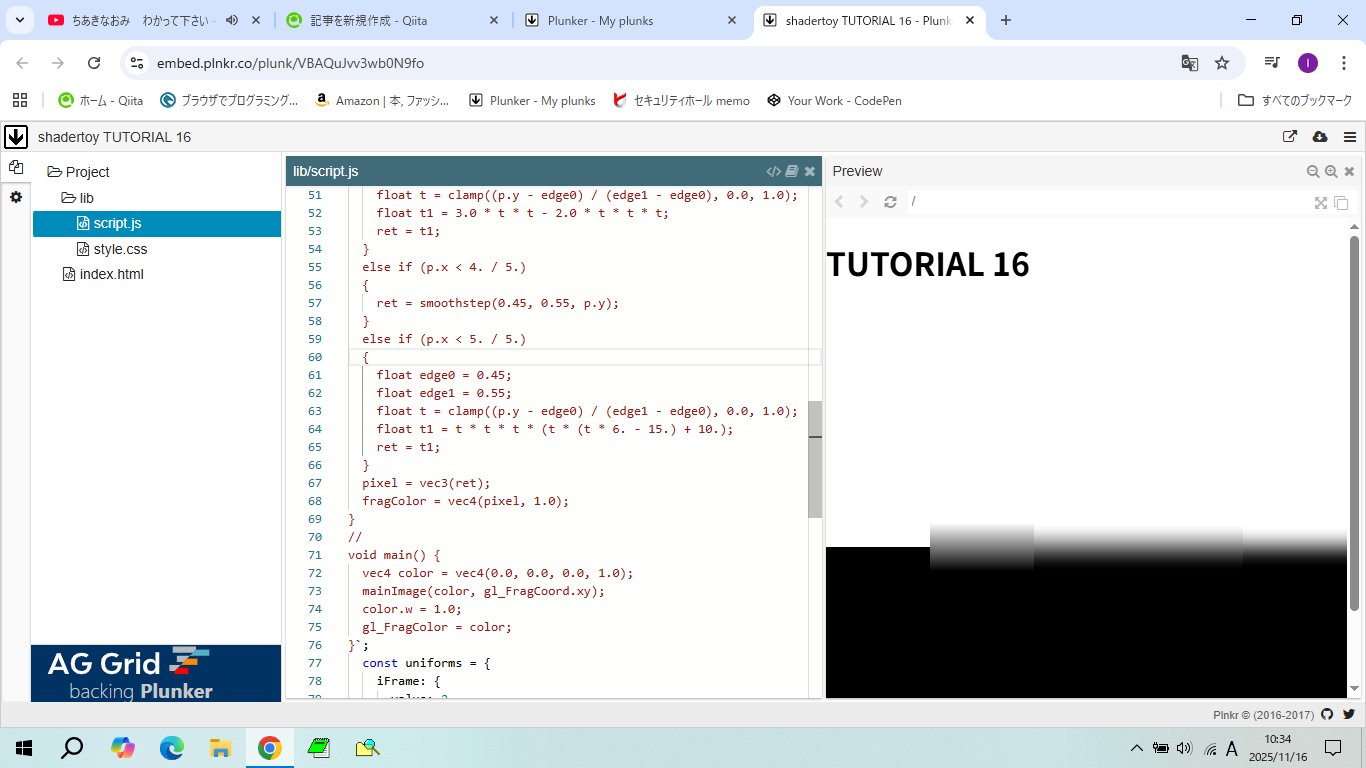
Task: Open the Twitter icon in footer
Action: [x=1349, y=714]
